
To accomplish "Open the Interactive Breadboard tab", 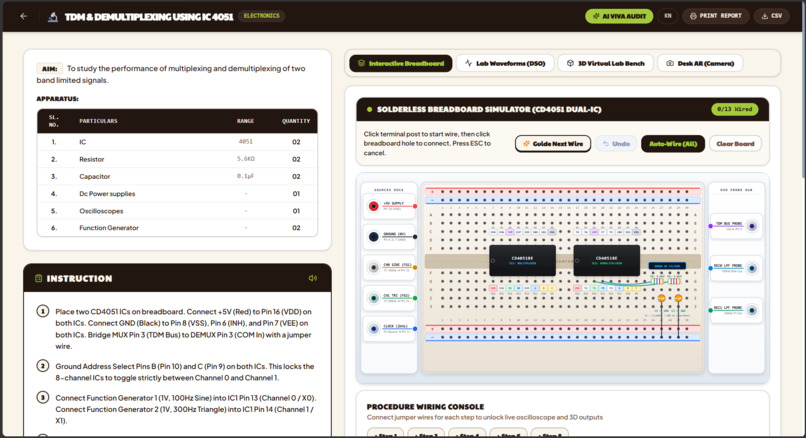I will tap(401, 63).
